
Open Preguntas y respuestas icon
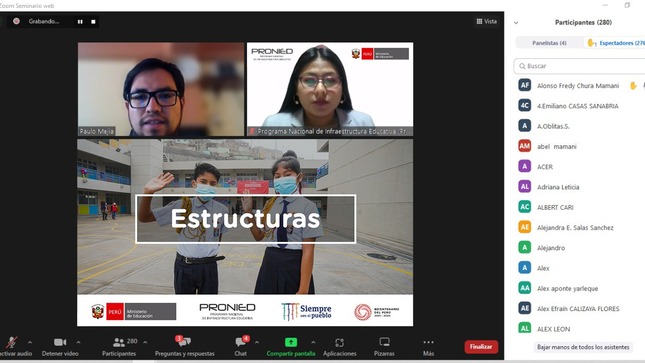click(183, 341)
